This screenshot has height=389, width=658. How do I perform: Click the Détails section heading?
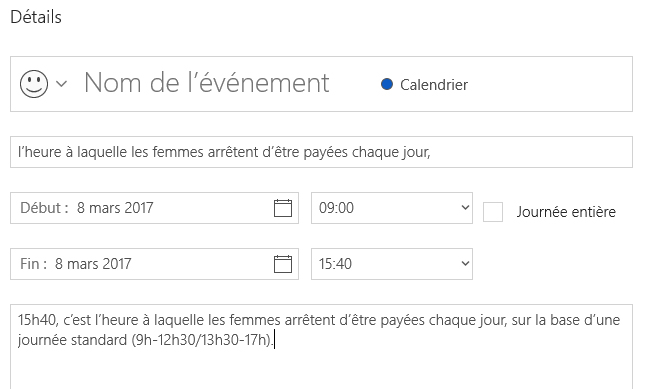[x=36, y=17]
